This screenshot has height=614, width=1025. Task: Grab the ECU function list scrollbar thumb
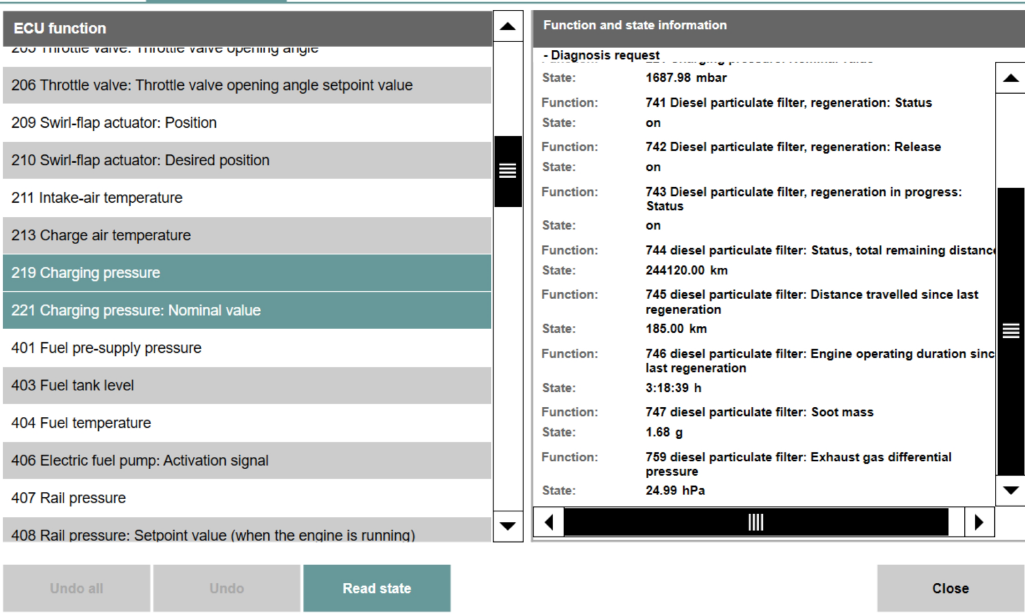pyautogui.click(x=508, y=171)
